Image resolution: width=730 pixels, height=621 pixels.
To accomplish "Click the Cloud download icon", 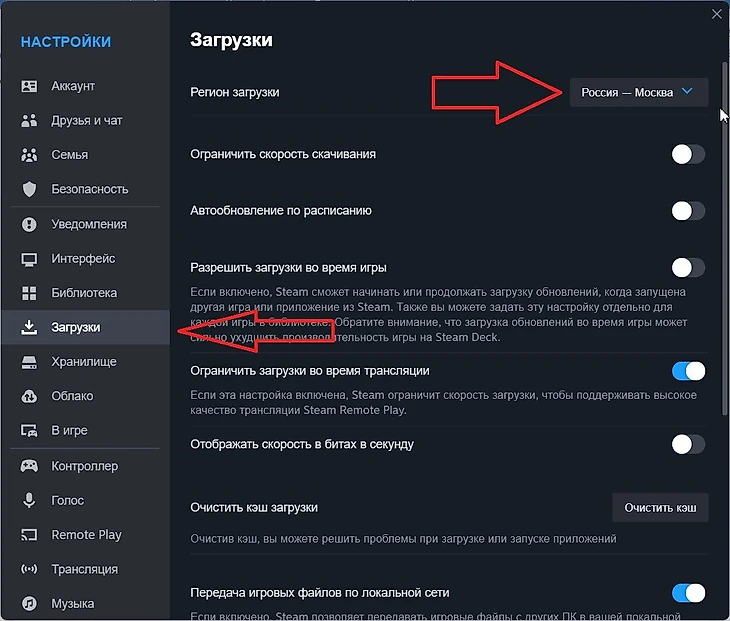I will click(30, 396).
